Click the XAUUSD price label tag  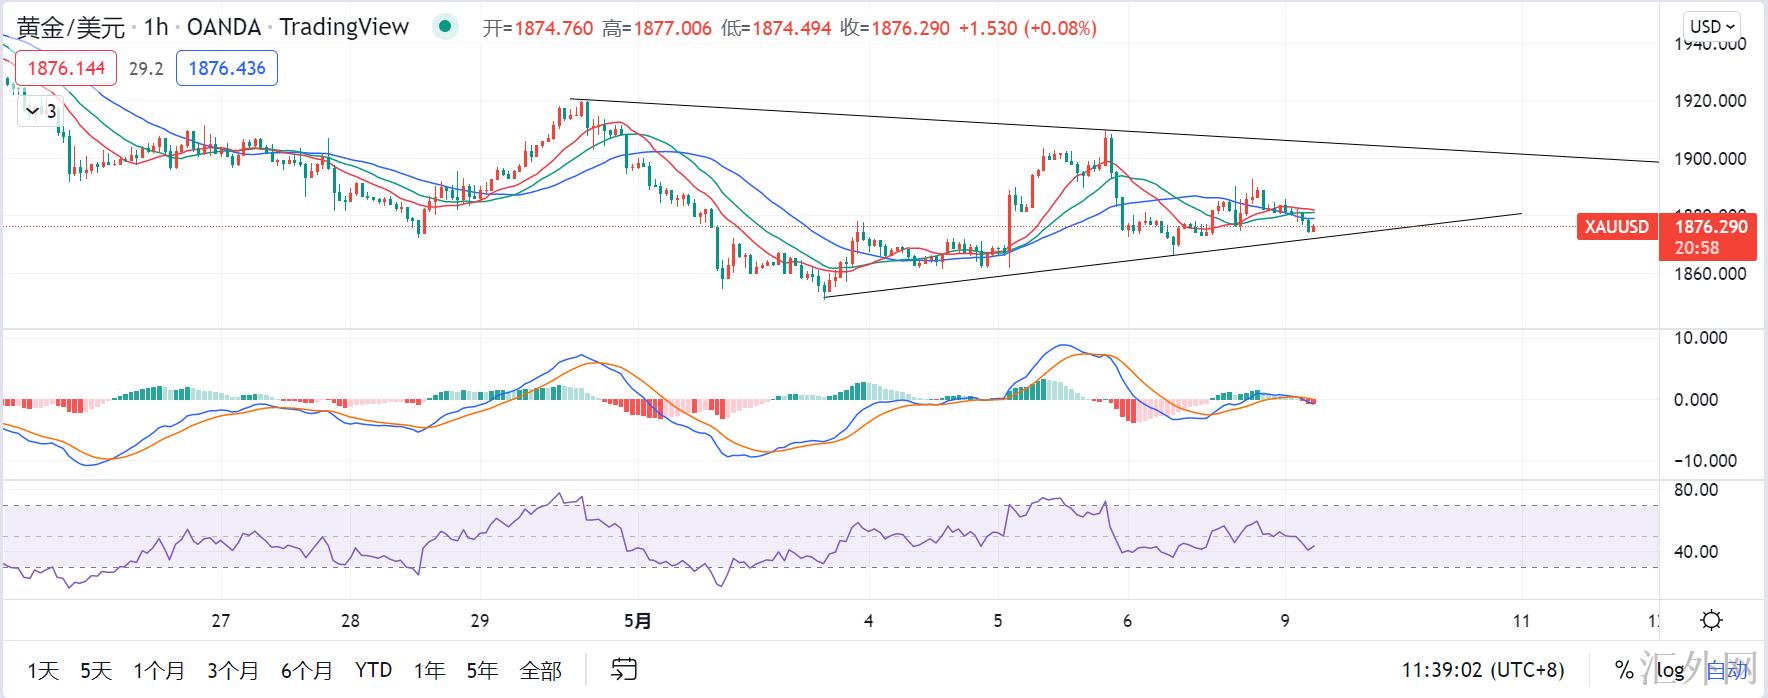[1616, 227]
